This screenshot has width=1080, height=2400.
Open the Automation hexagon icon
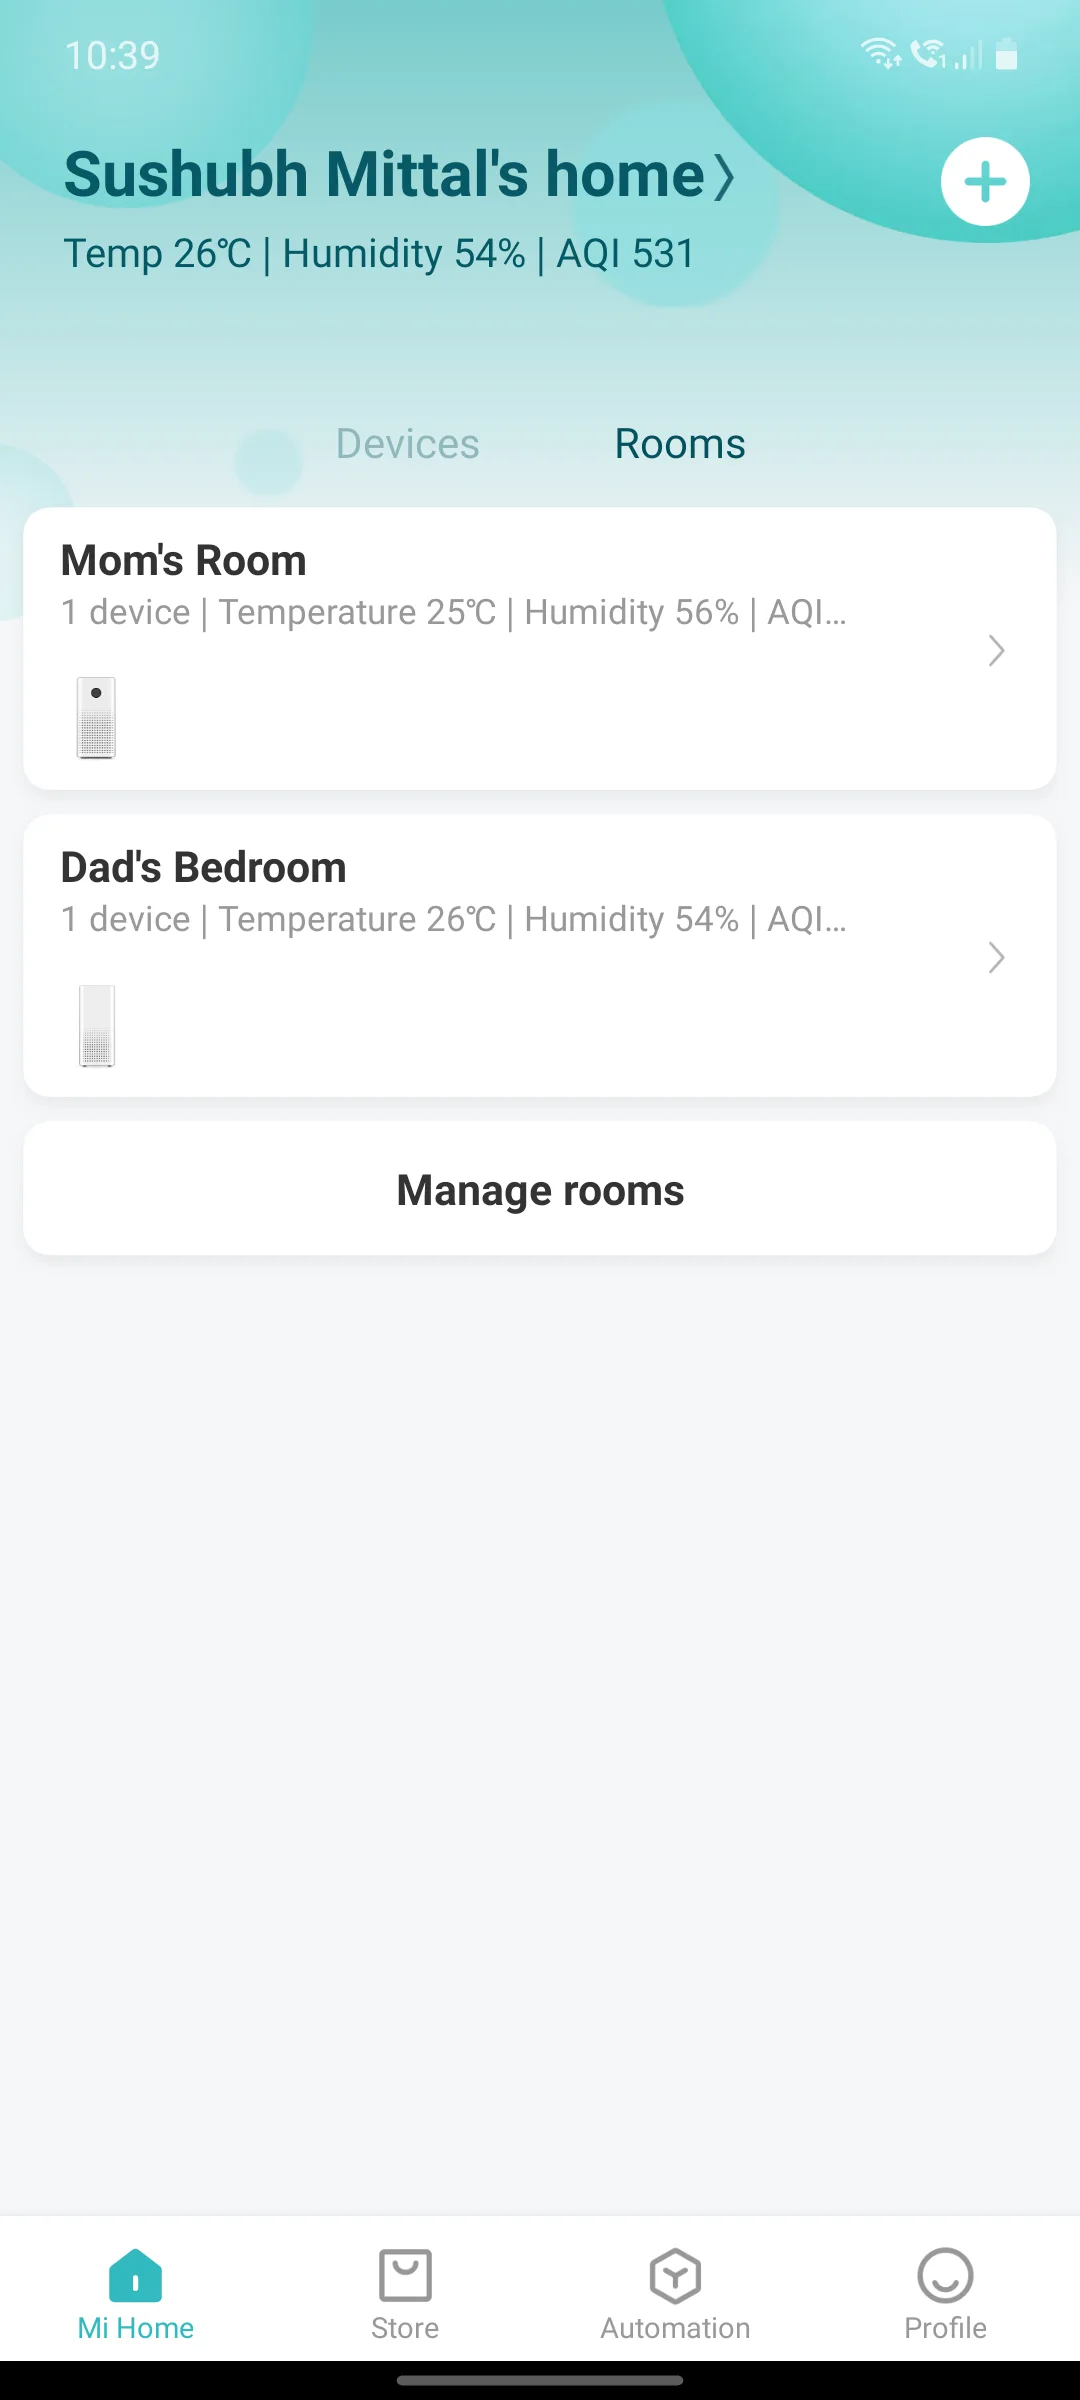[x=675, y=2275]
